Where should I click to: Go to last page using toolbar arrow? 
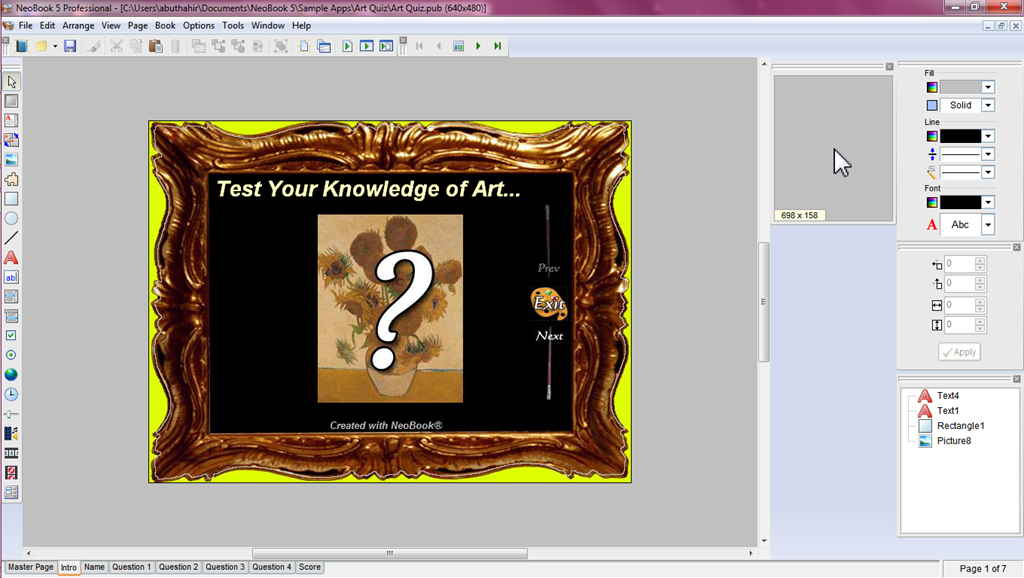point(497,46)
